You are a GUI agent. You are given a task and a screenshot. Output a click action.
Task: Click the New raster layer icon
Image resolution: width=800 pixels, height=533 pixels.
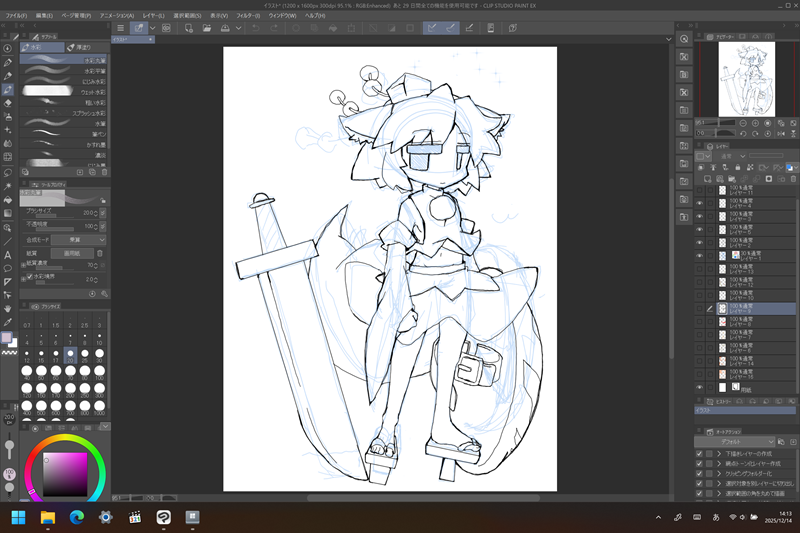707,179
